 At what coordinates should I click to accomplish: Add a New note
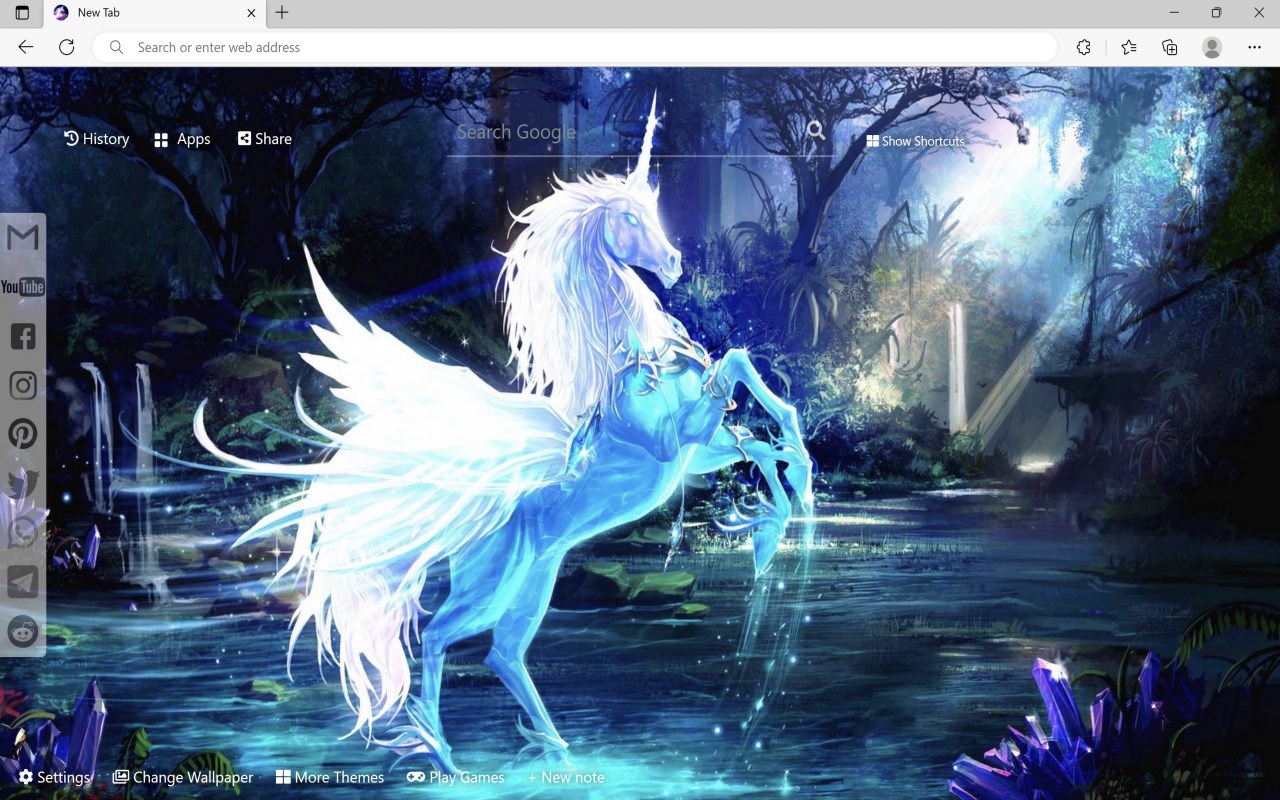tap(566, 777)
